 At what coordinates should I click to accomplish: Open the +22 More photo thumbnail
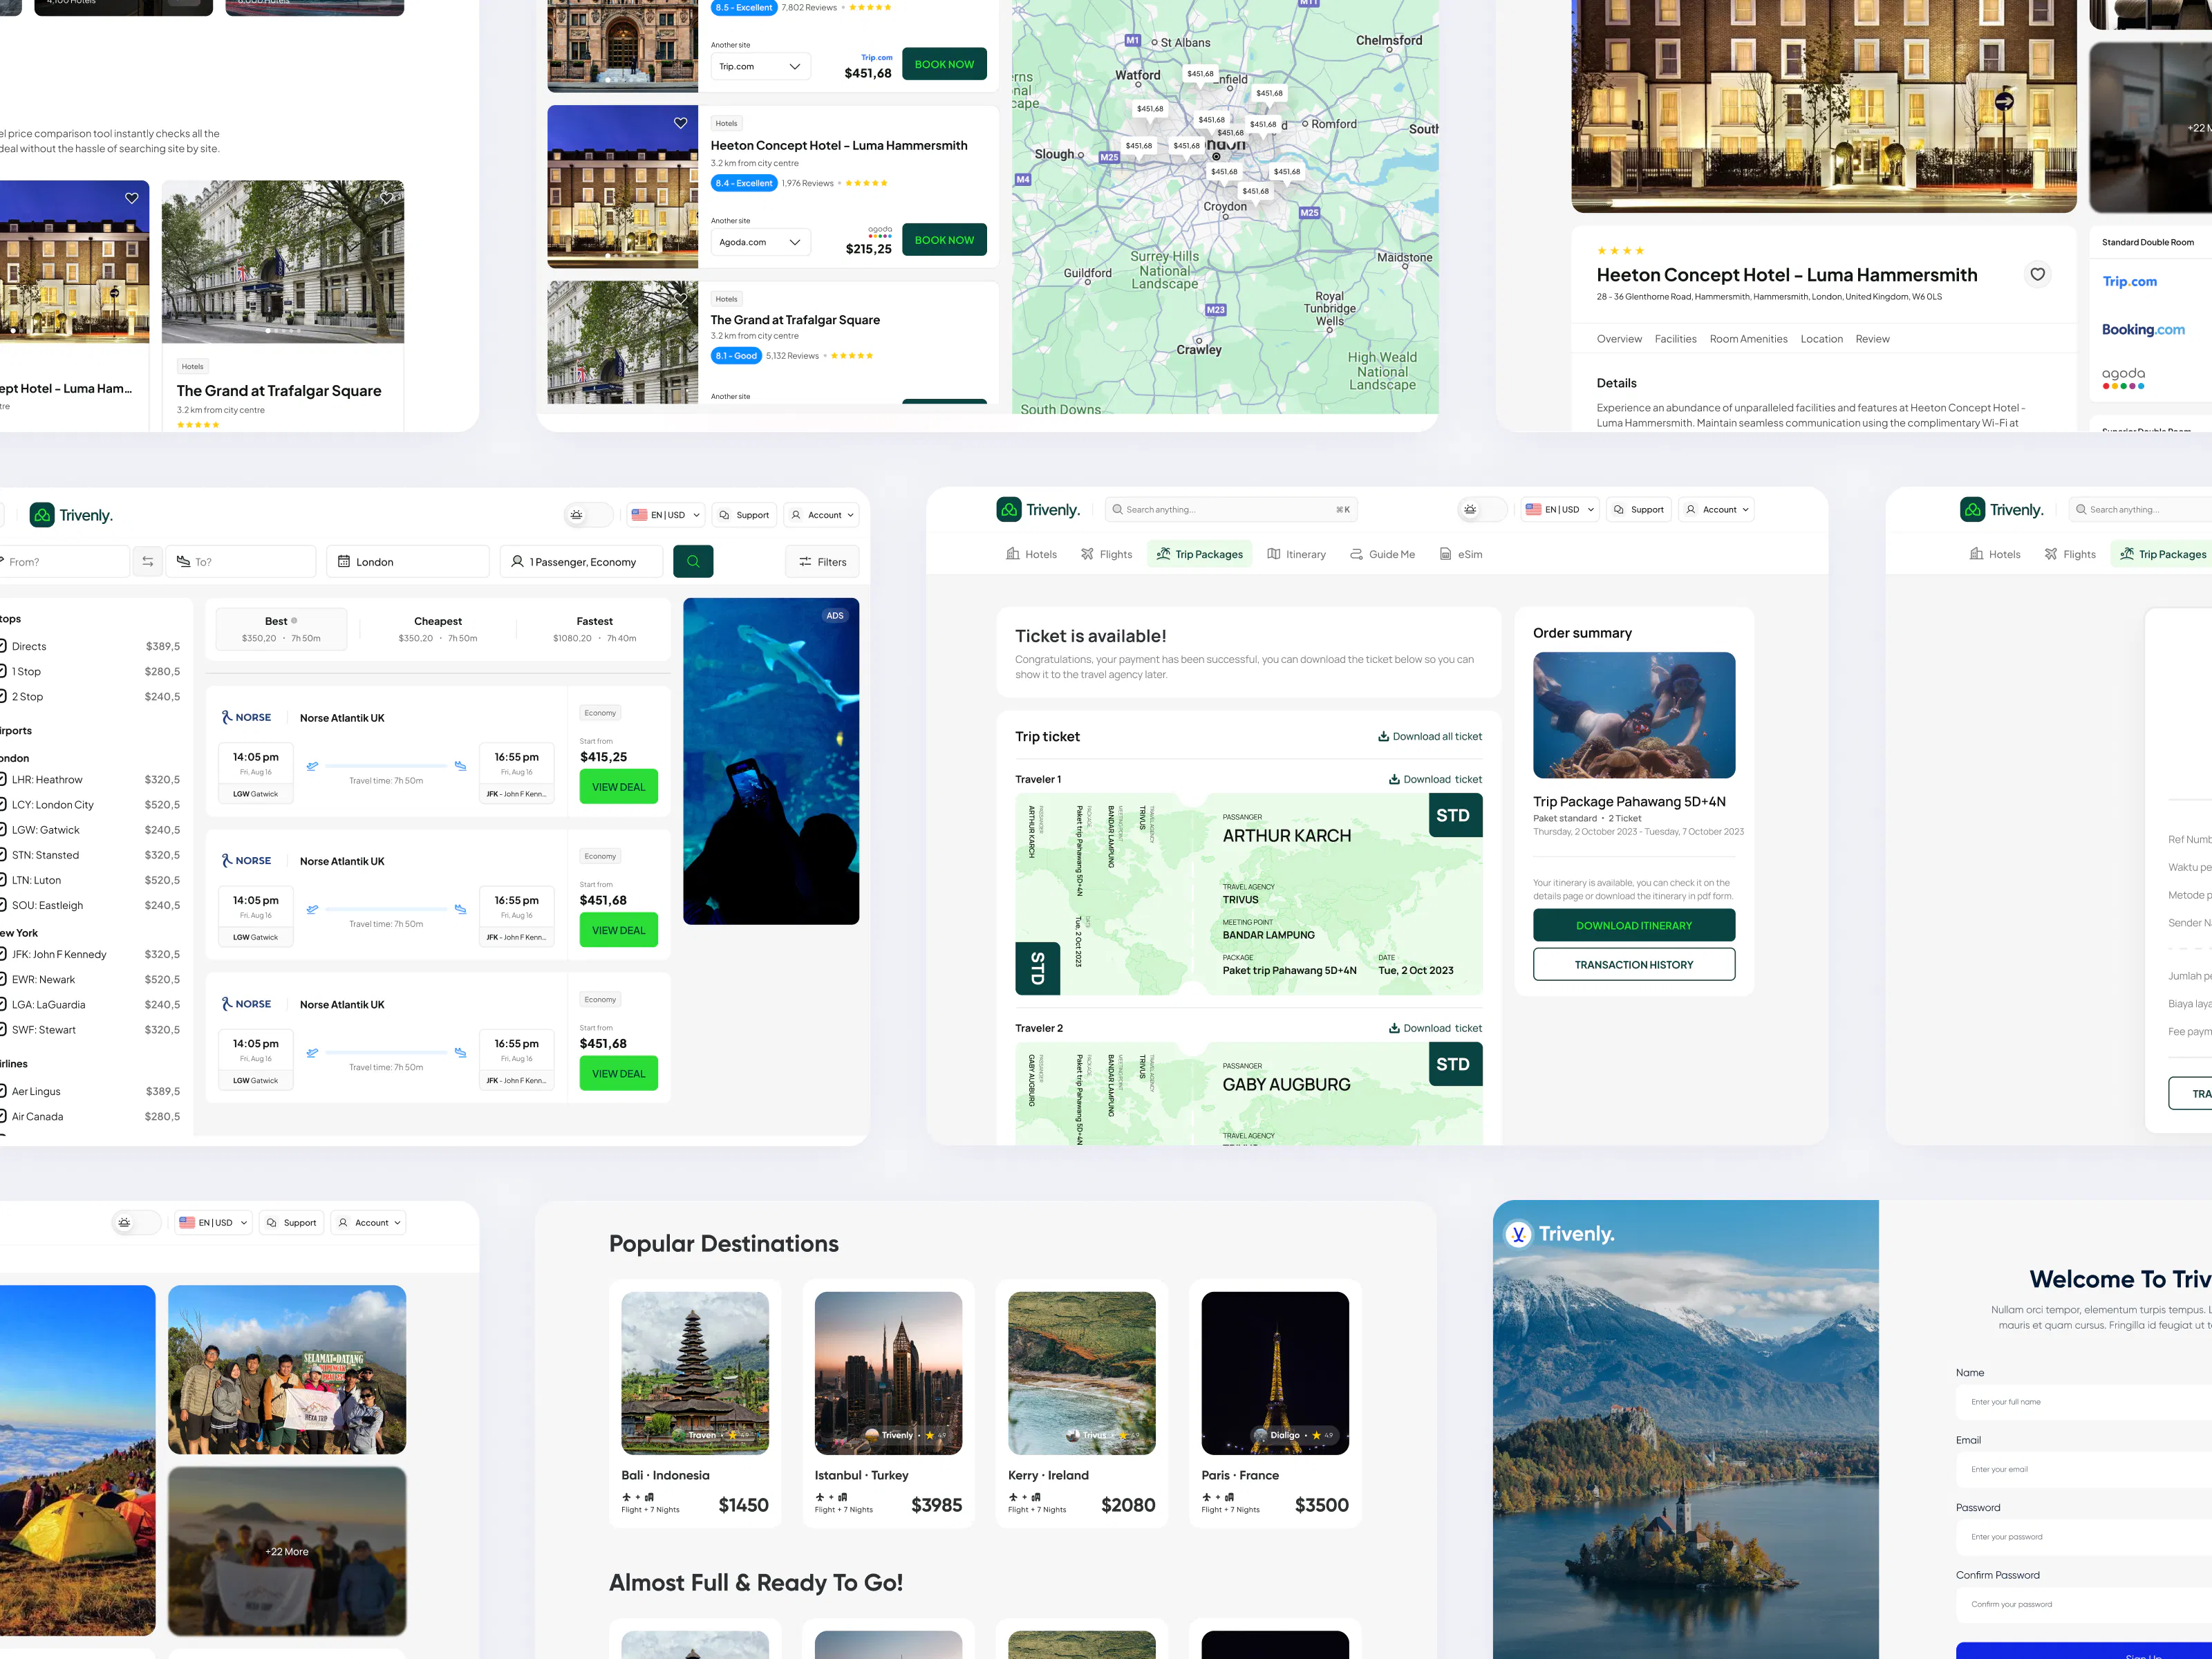click(287, 1551)
